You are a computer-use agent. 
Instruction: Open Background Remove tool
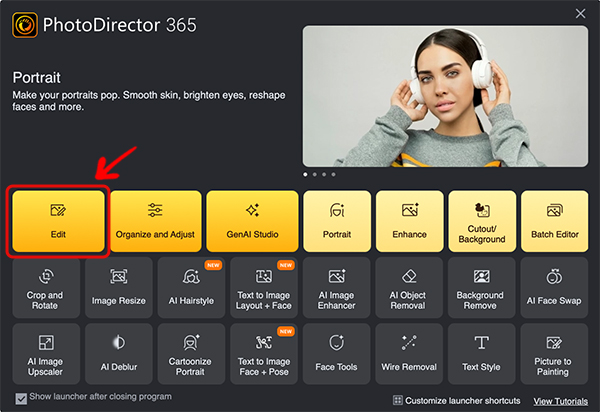click(481, 288)
